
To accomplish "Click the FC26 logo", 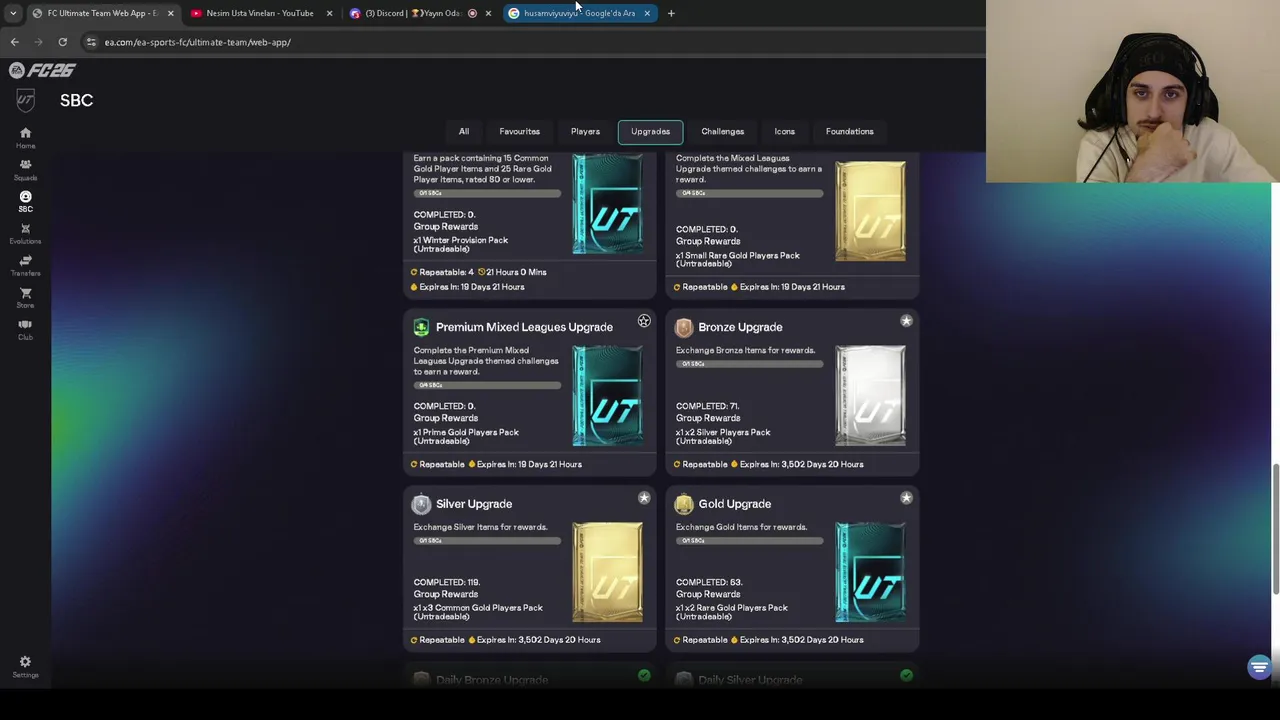I will pyautogui.click(x=42, y=70).
